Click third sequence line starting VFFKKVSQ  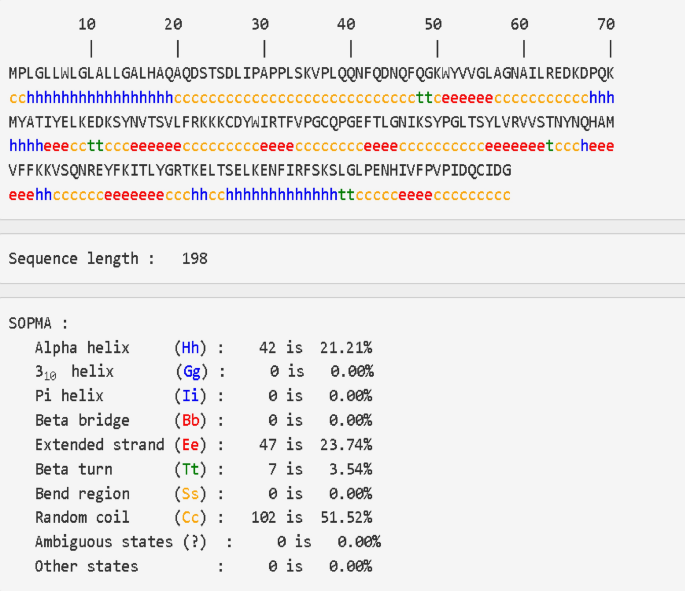coord(259,170)
